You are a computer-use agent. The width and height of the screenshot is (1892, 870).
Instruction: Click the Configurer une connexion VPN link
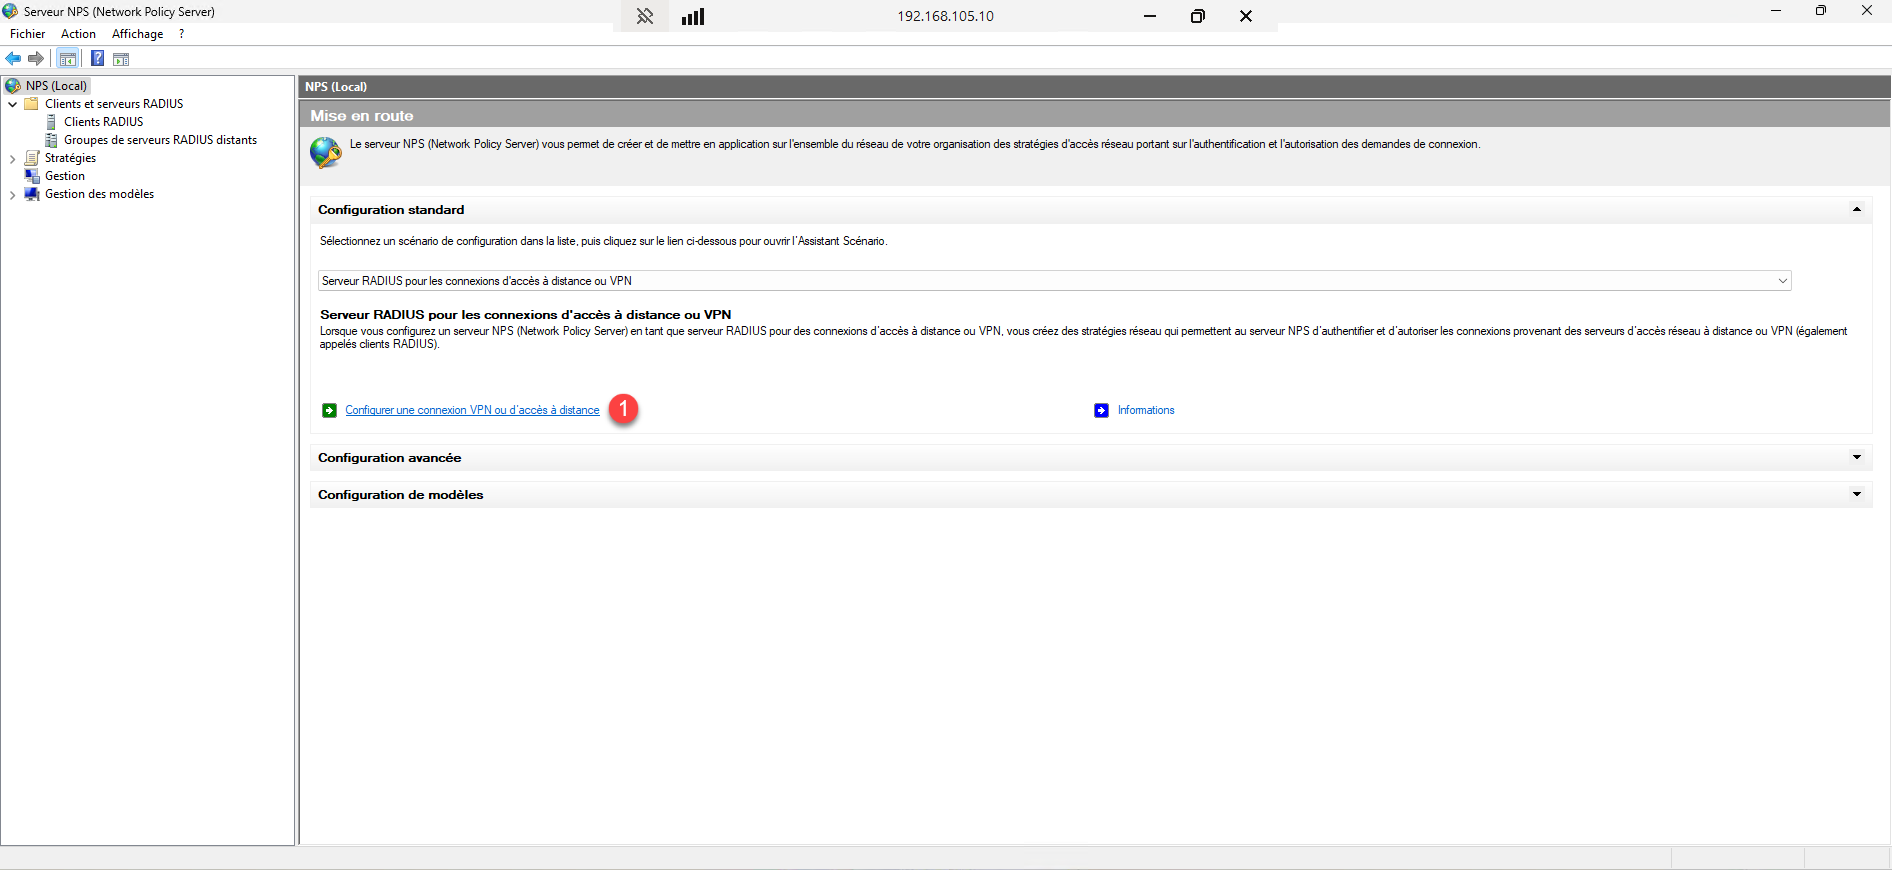pos(472,411)
